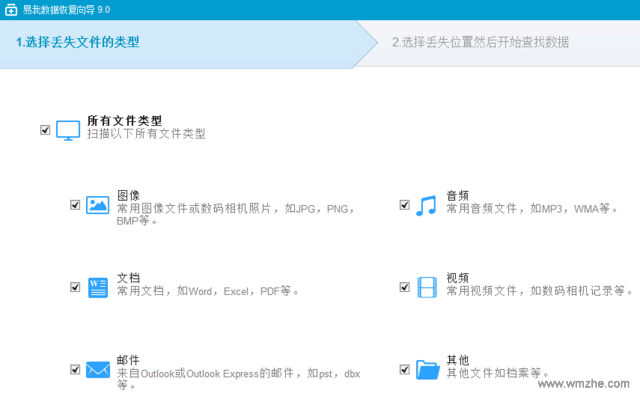Toggle the 图像 checkbox

point(75,205)
